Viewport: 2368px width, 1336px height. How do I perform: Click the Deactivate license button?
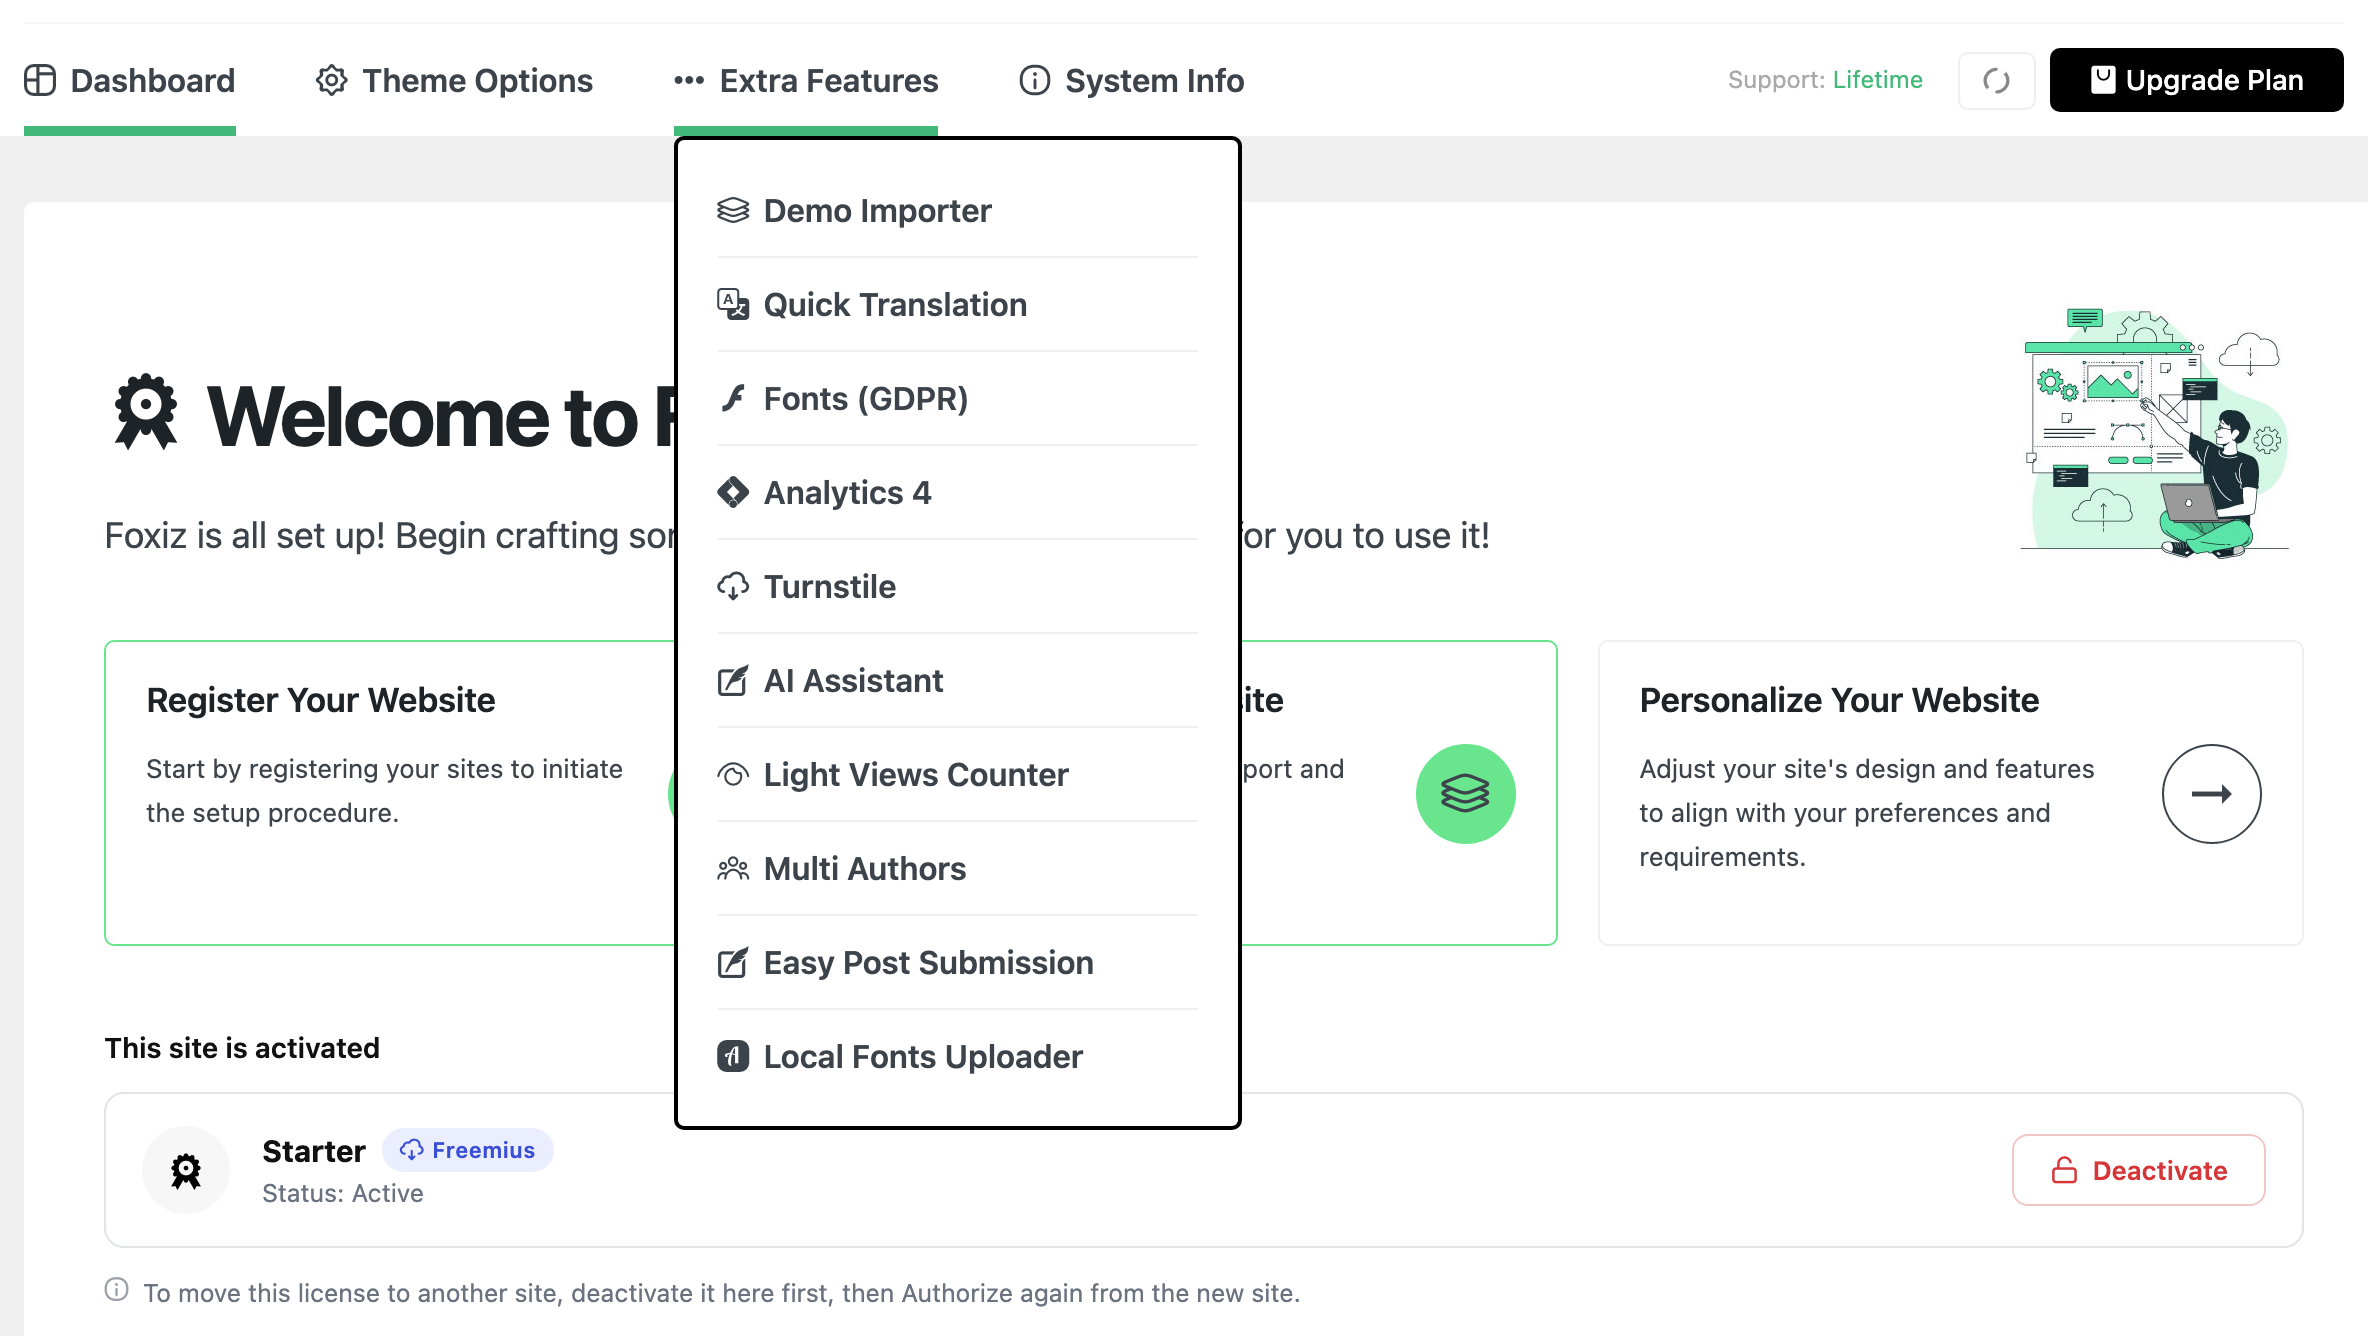2139,1170
